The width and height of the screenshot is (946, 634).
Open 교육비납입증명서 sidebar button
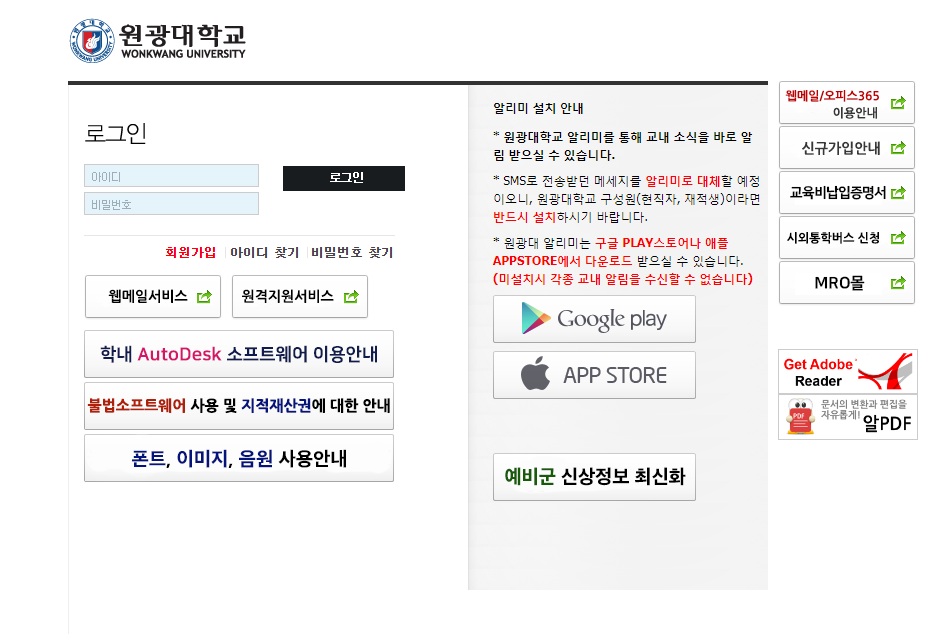point(846,192)
